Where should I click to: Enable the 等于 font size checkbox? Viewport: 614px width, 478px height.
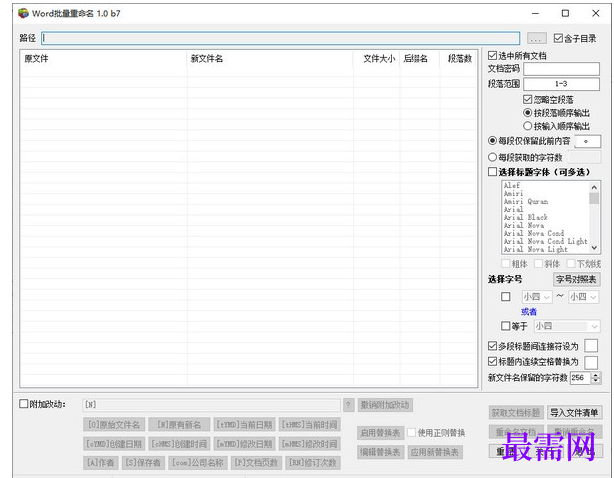(506, 326)
